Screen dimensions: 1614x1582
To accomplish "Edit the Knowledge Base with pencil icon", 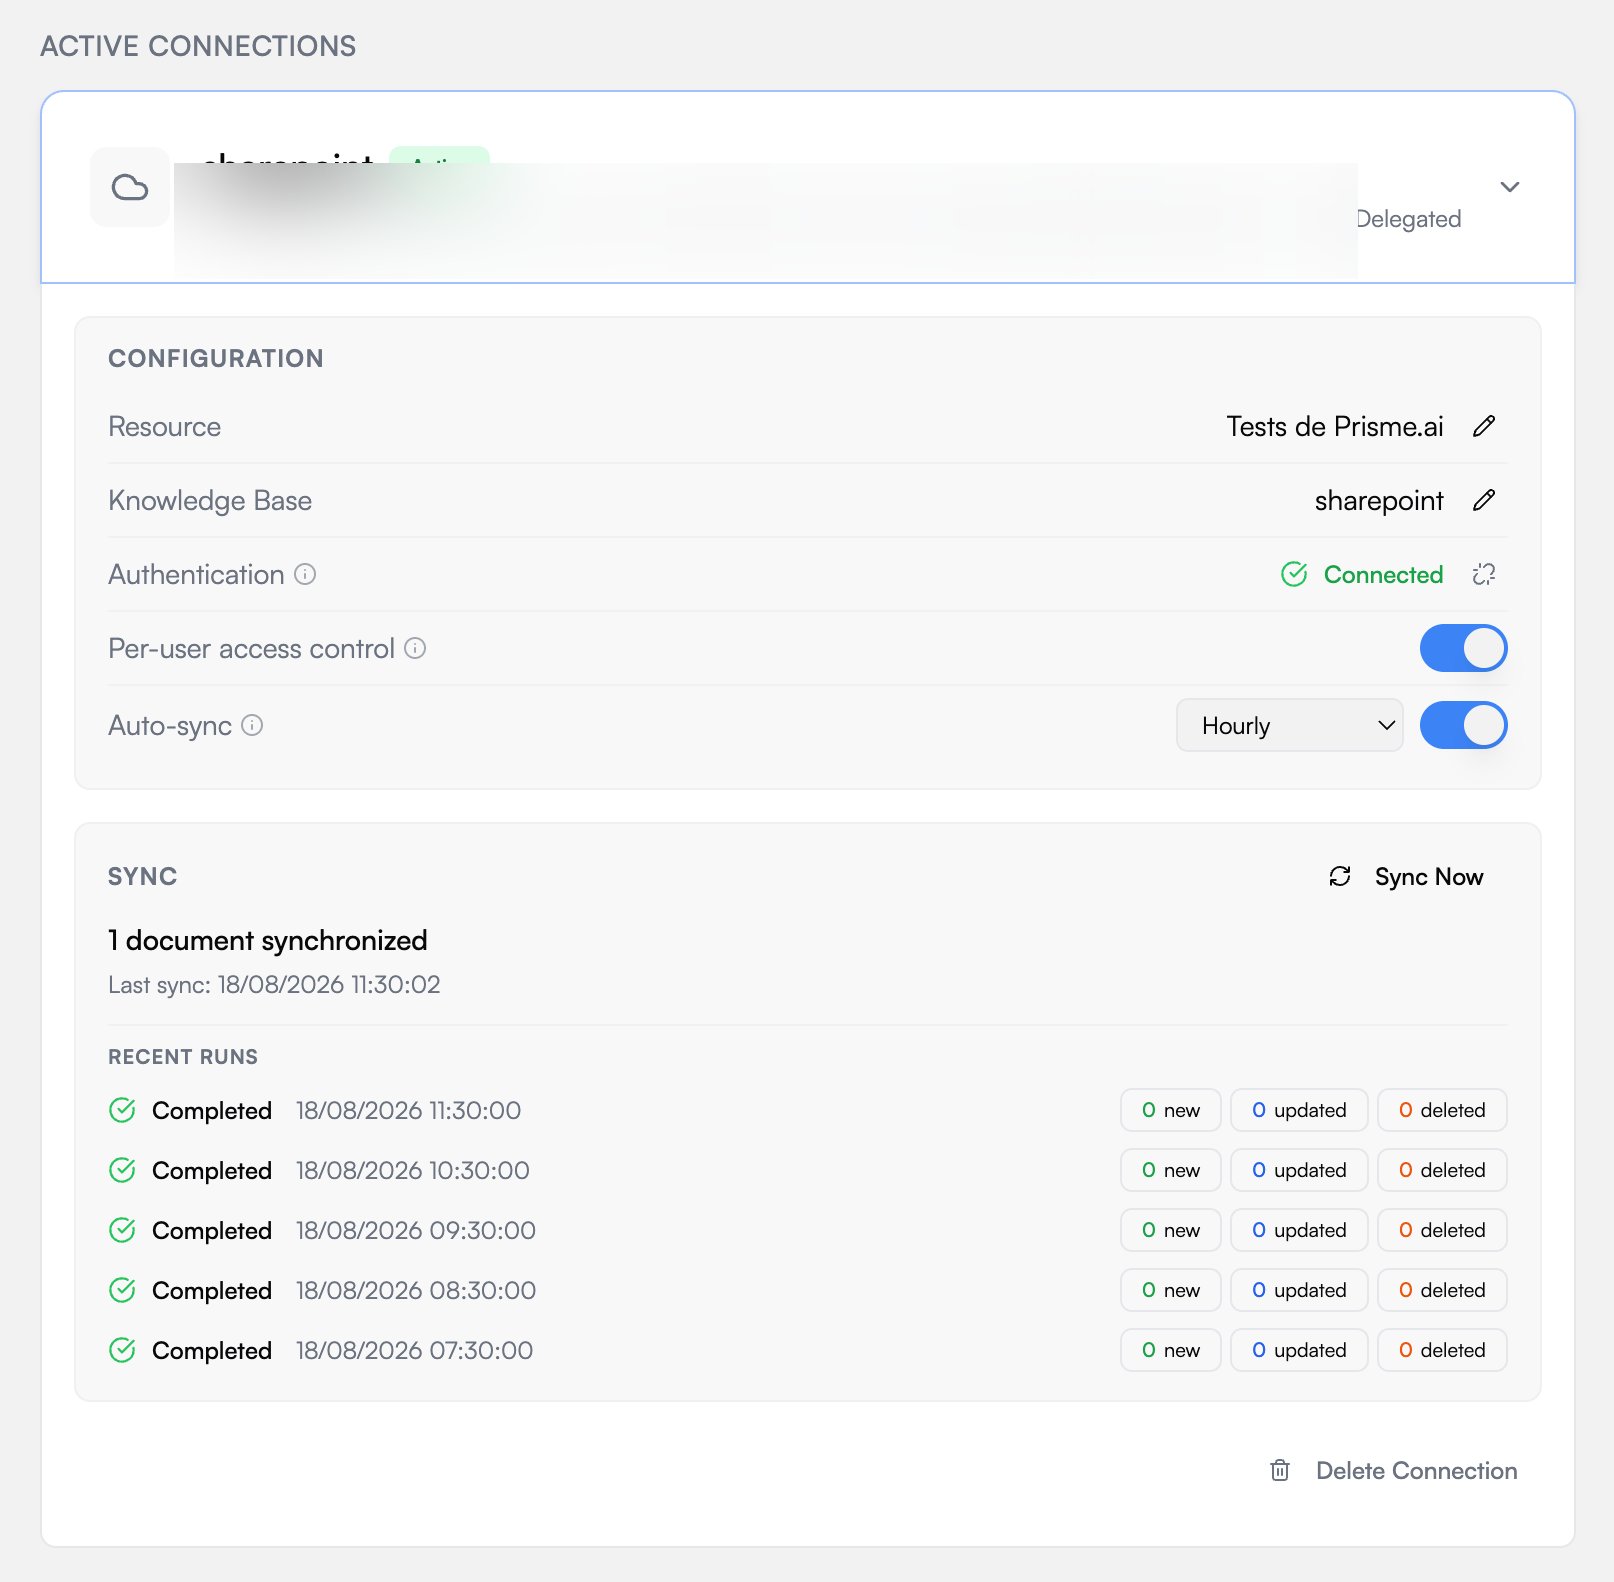I will [1484, 500].
